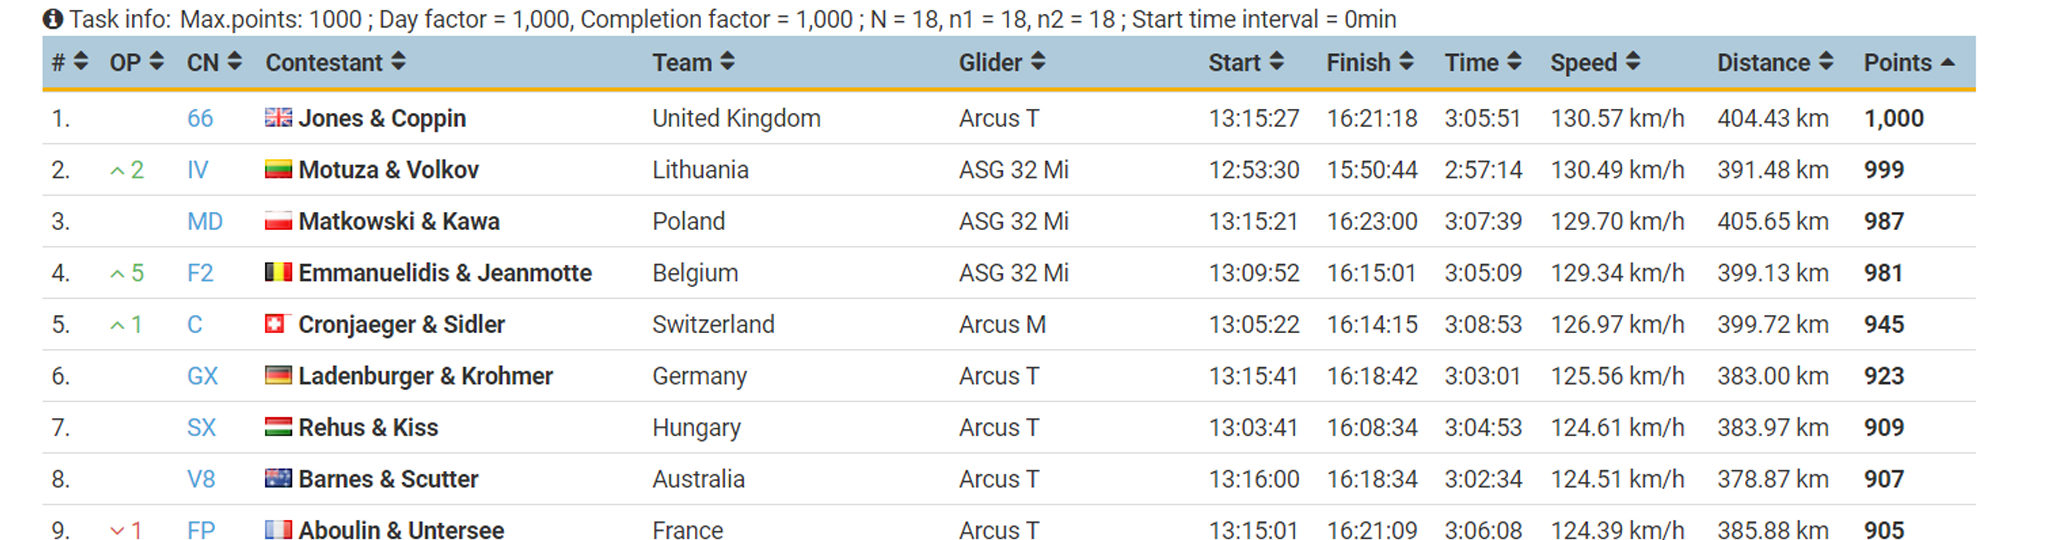Click the MD competition number link
2048x540 pixels.
(x=205, y=221)
